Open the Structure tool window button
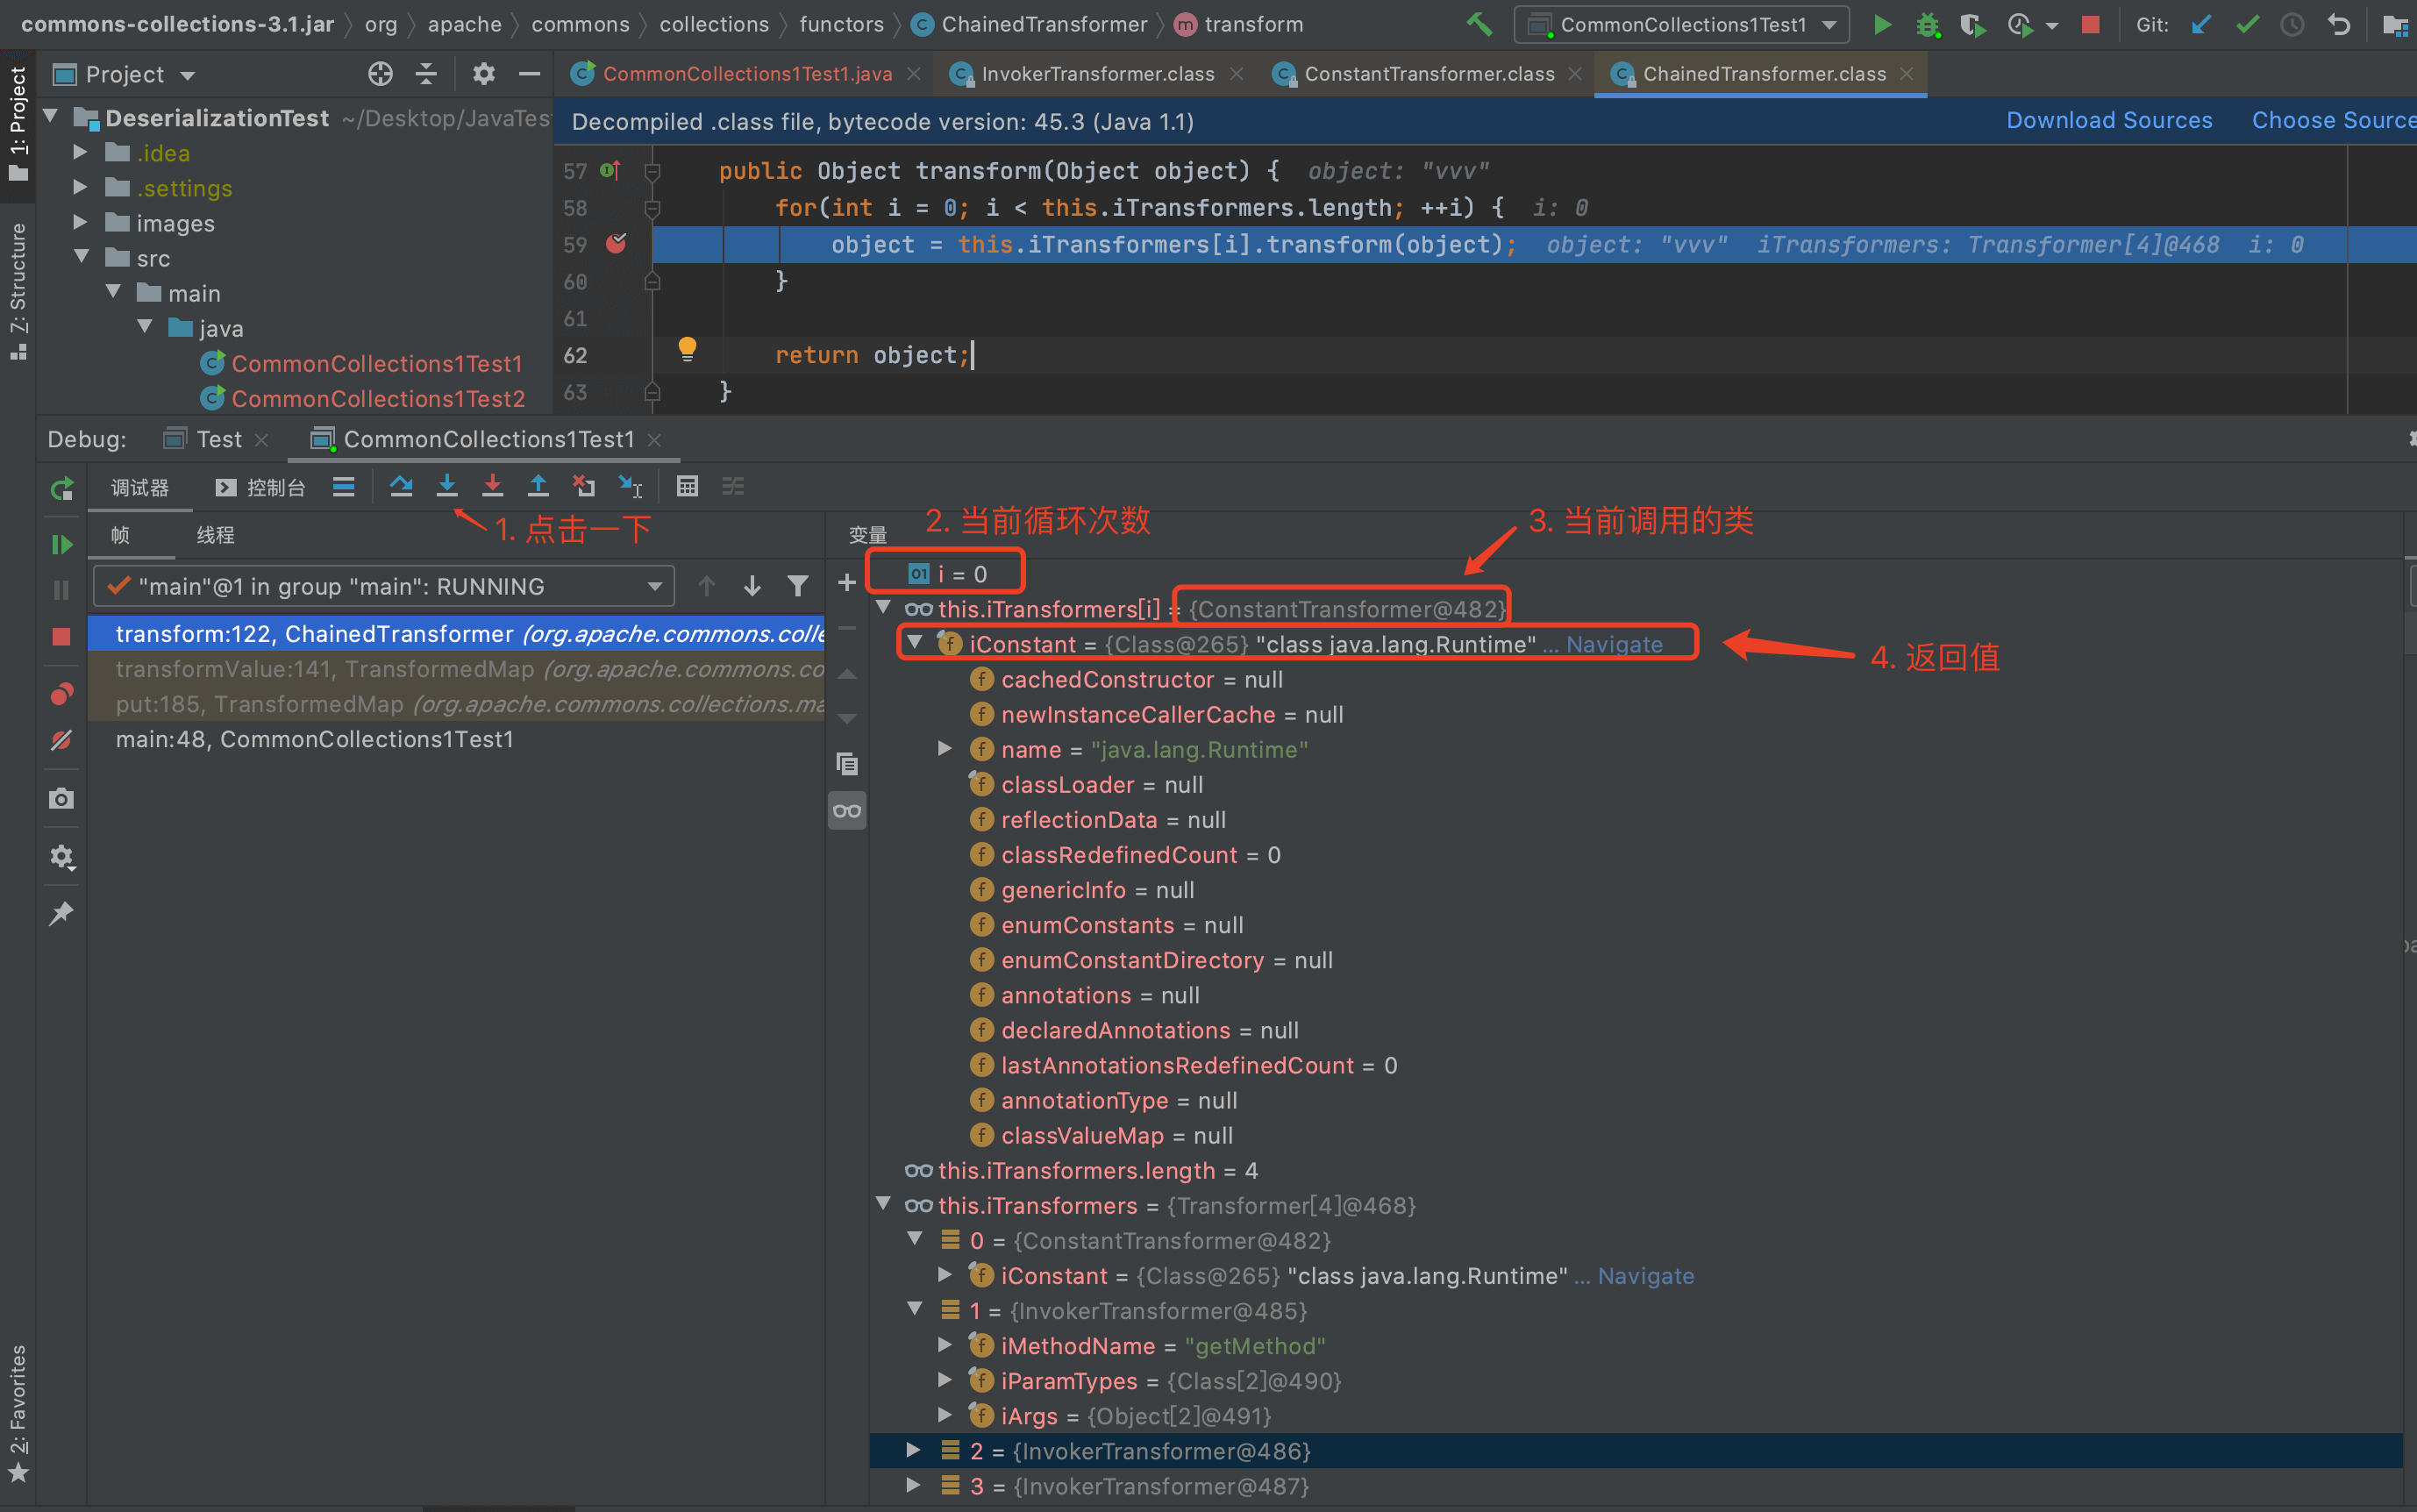 (18, 290)
